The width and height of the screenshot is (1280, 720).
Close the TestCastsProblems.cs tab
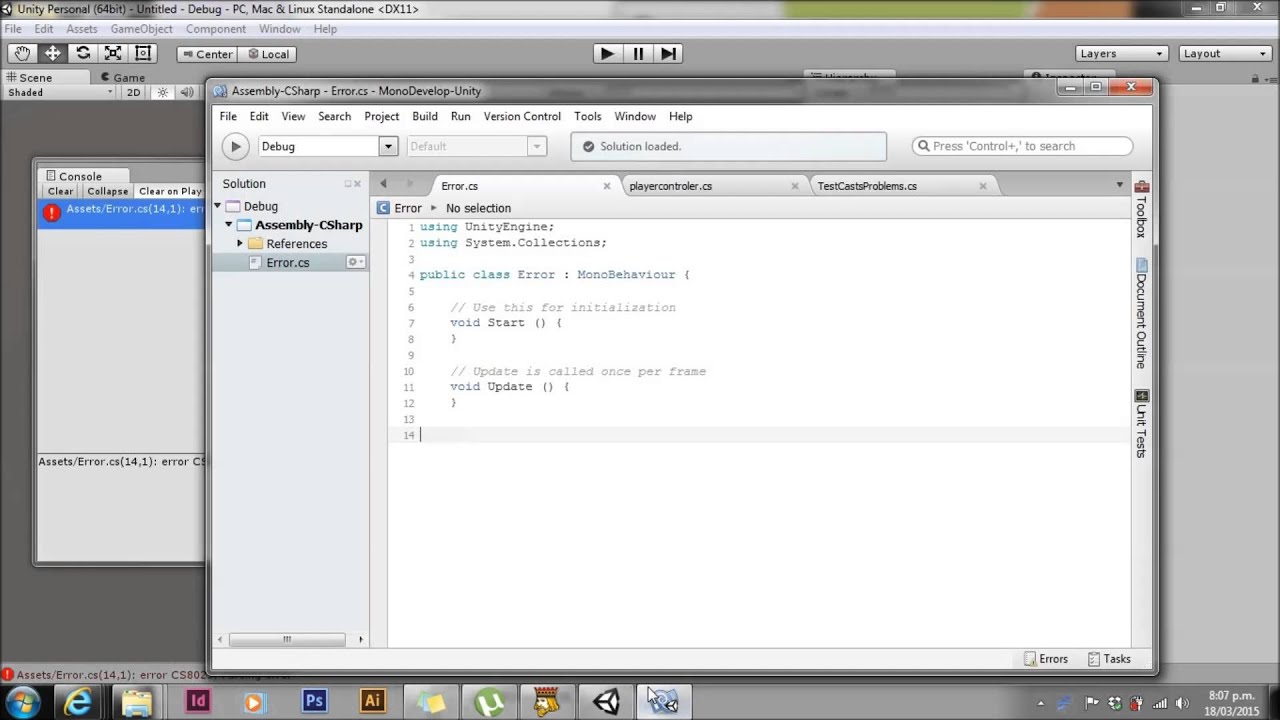(983, 186)
